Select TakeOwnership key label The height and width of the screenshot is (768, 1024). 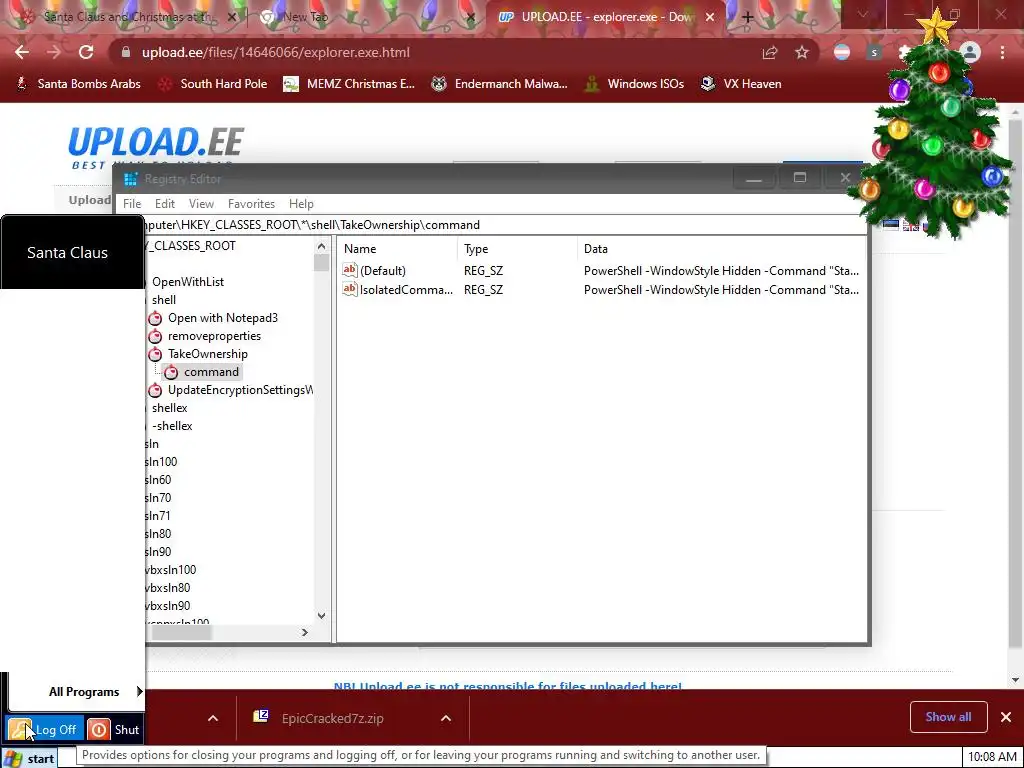[208, 354]
